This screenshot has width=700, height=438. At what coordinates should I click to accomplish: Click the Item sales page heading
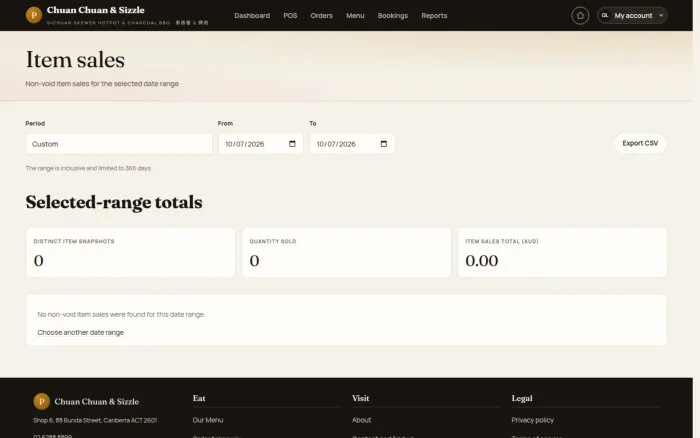click(x=75, y=60)
